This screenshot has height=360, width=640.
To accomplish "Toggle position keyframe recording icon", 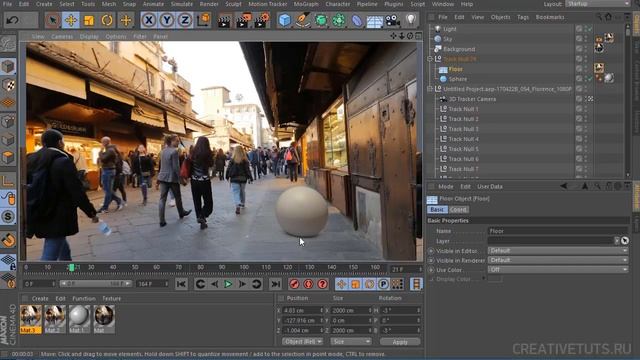I will tap(341, 284).
